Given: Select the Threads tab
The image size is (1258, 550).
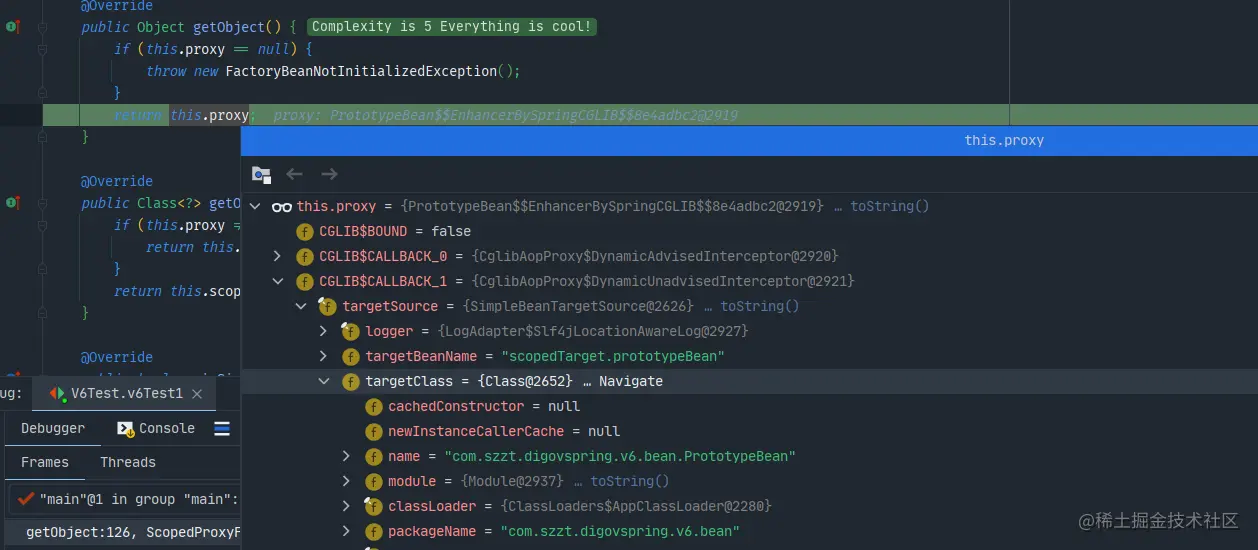Looking at the screenshot, I should pos(128,462).
